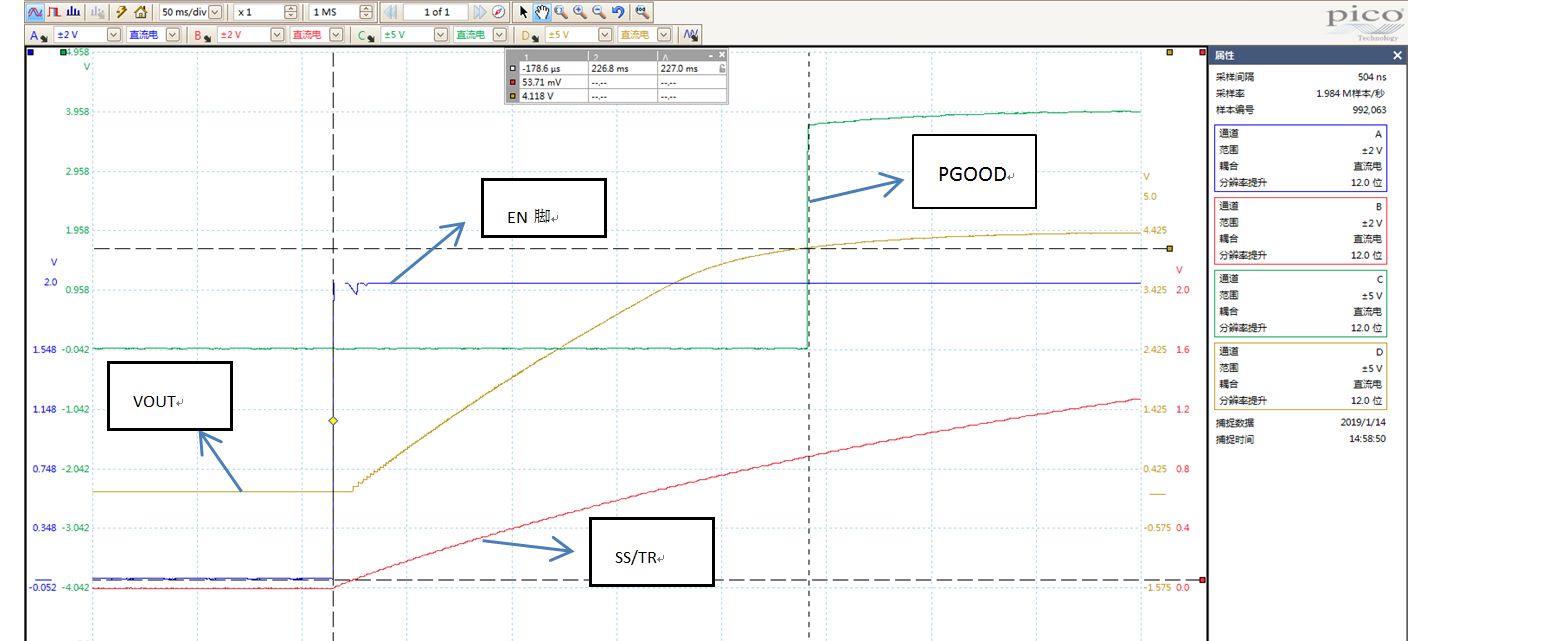This screenshot has height=641, width=1560.
Task: Select the window zoom tool
Action: (560, 12)
